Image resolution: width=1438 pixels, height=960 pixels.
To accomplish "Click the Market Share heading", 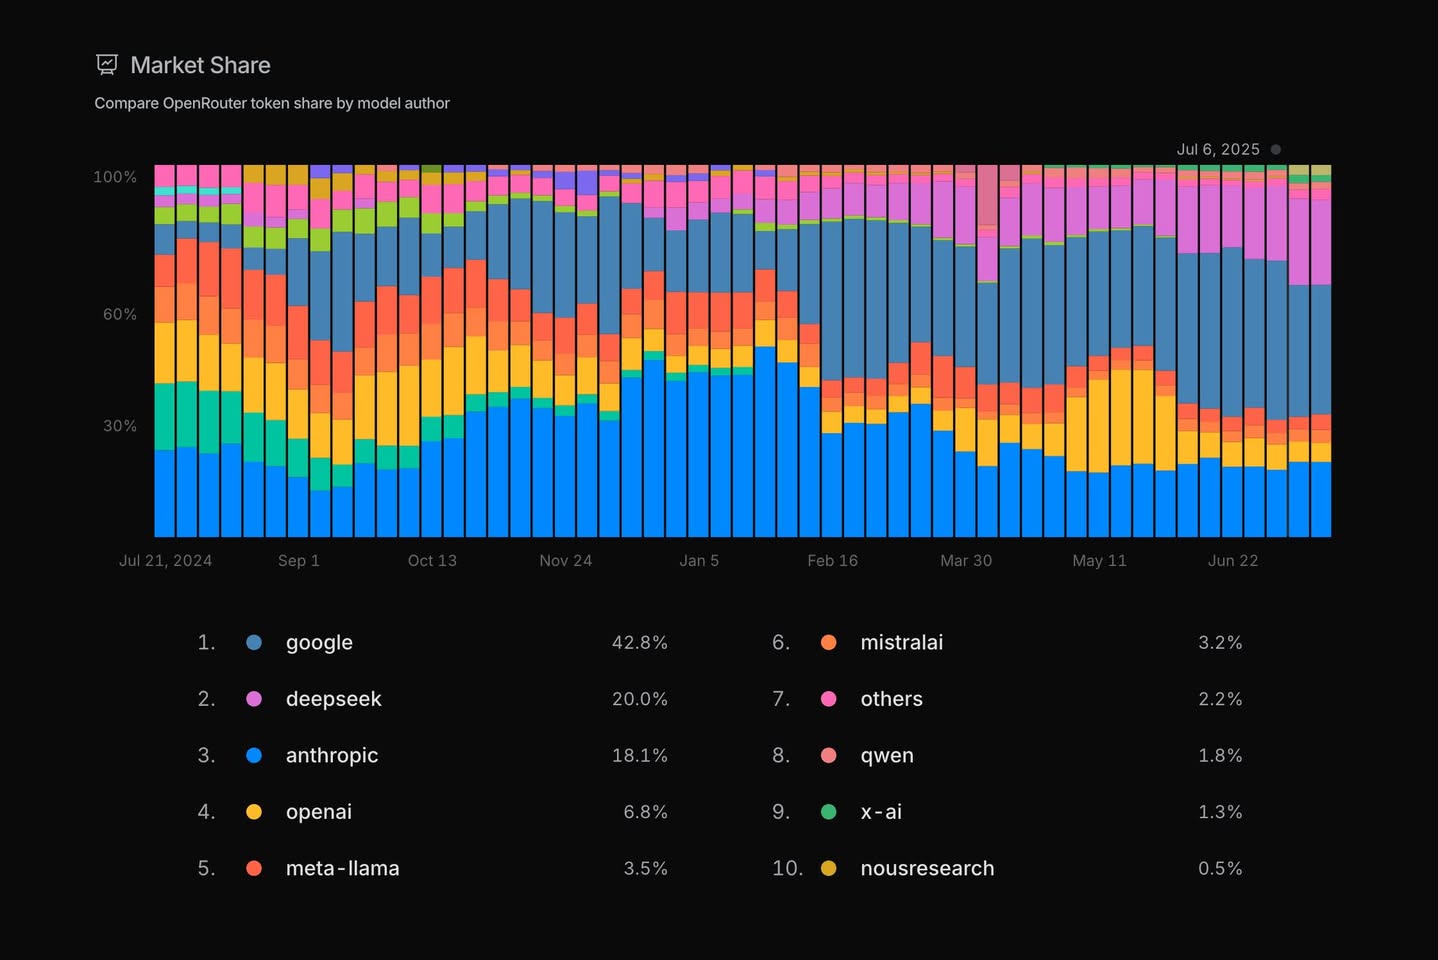I will (200, 65).
